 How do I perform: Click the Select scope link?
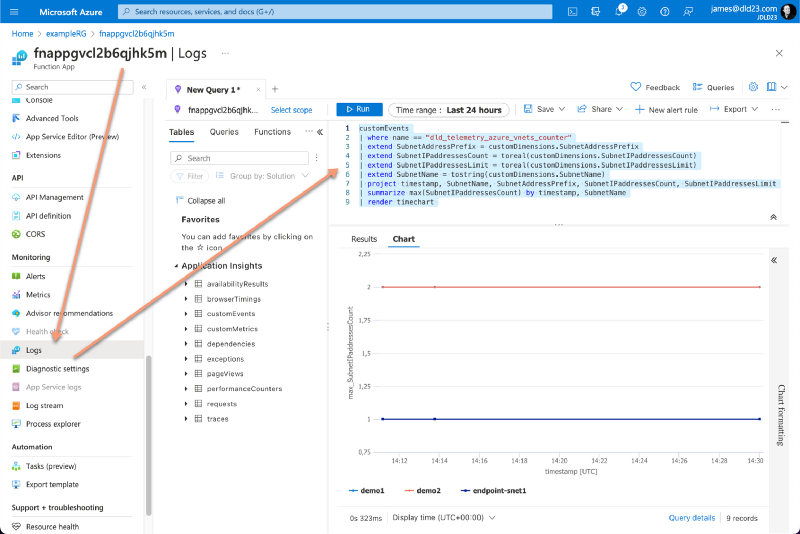[291, 110]
